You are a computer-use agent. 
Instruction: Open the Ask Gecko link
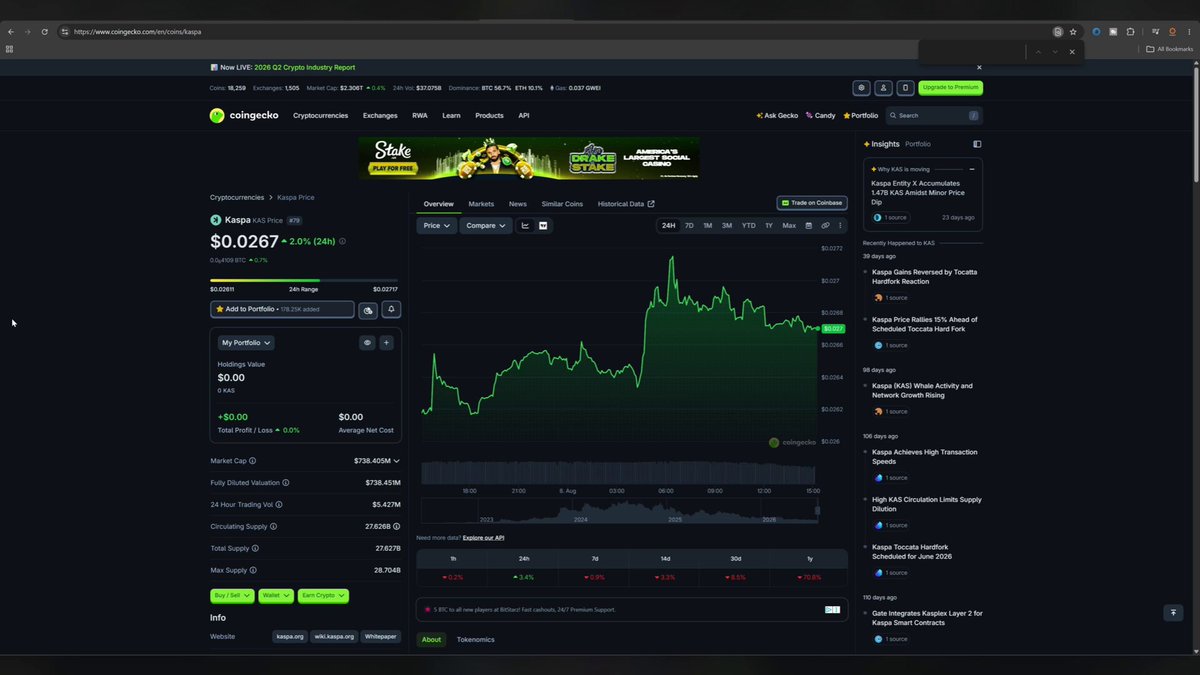pyautogui.click(x=777, y=115)
